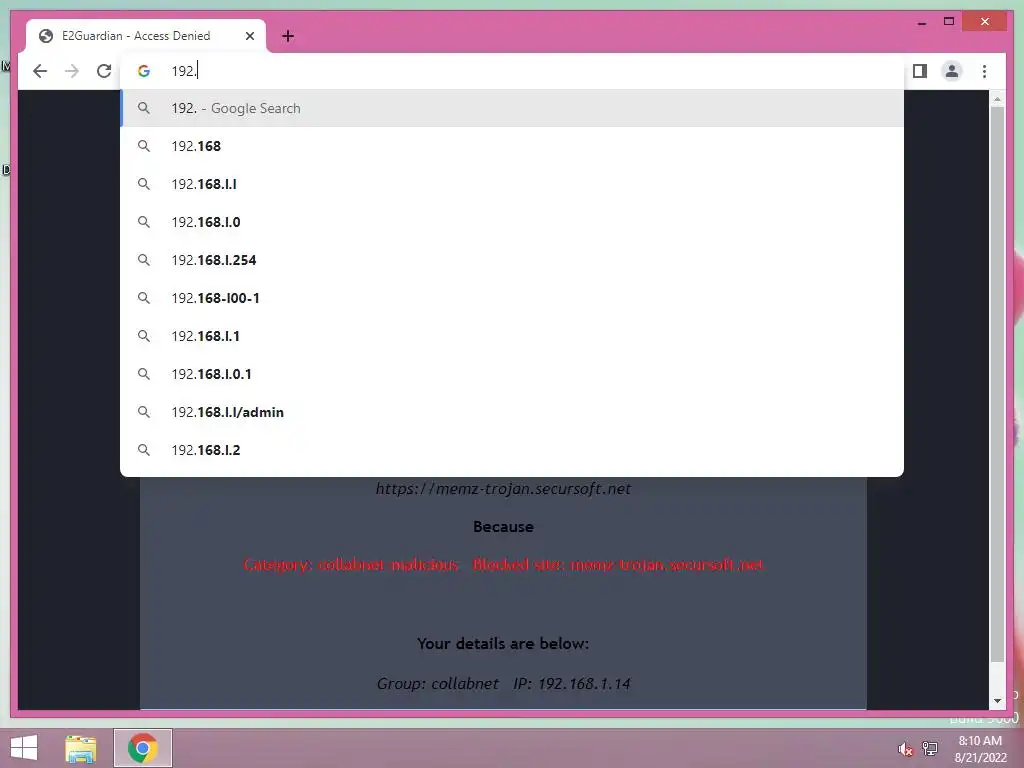1024x768 pixels.
Task: Click the Group: collabnet IP: 192.168.1.14 line
Action: [504, 684]
